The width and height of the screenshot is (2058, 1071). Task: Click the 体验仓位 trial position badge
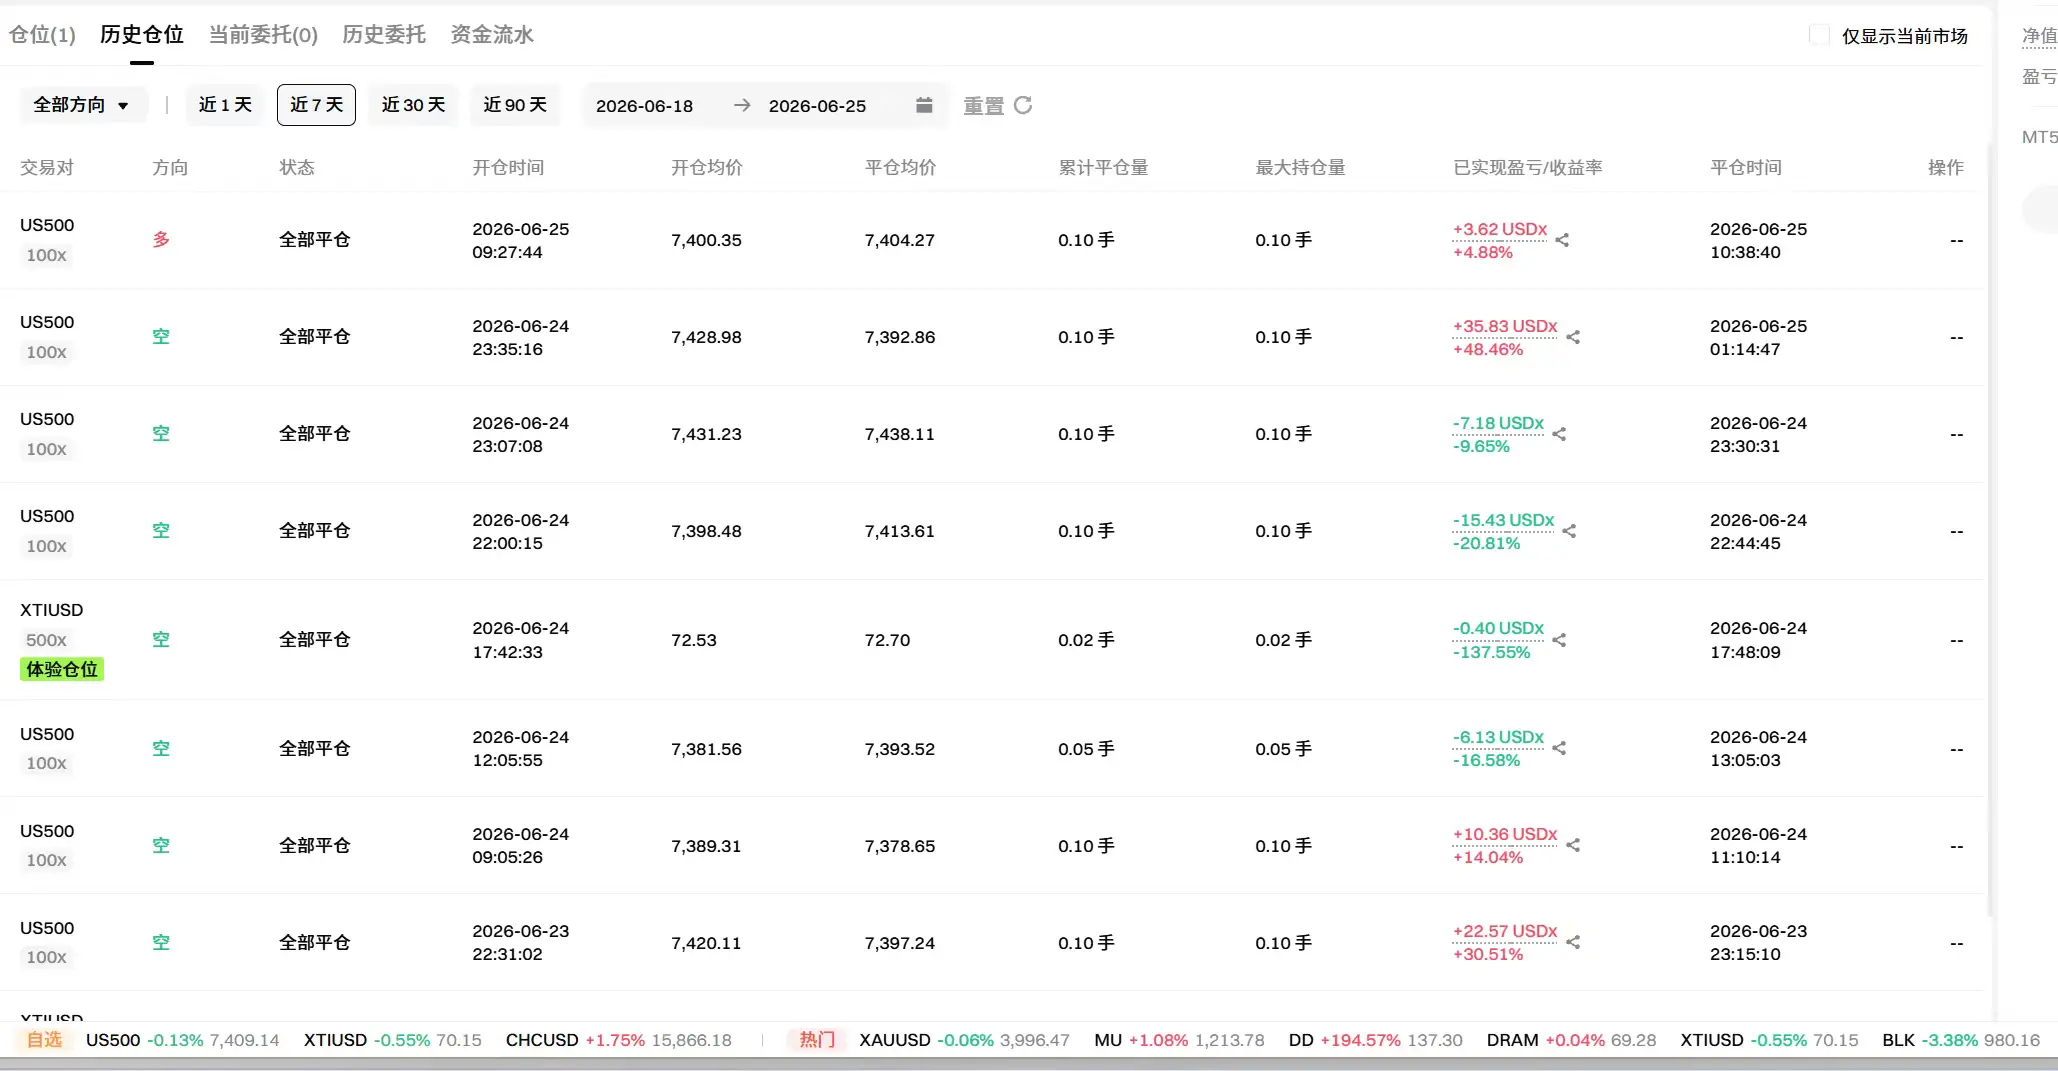(62, 669)
